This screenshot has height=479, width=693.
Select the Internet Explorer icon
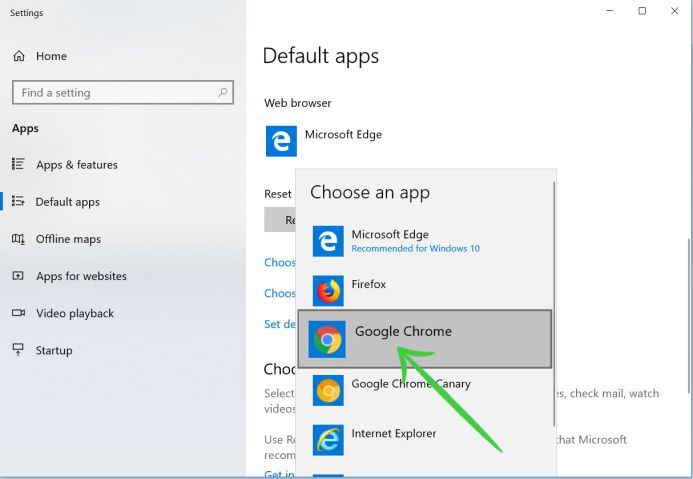pyautogui.click(x=328, y=439)
